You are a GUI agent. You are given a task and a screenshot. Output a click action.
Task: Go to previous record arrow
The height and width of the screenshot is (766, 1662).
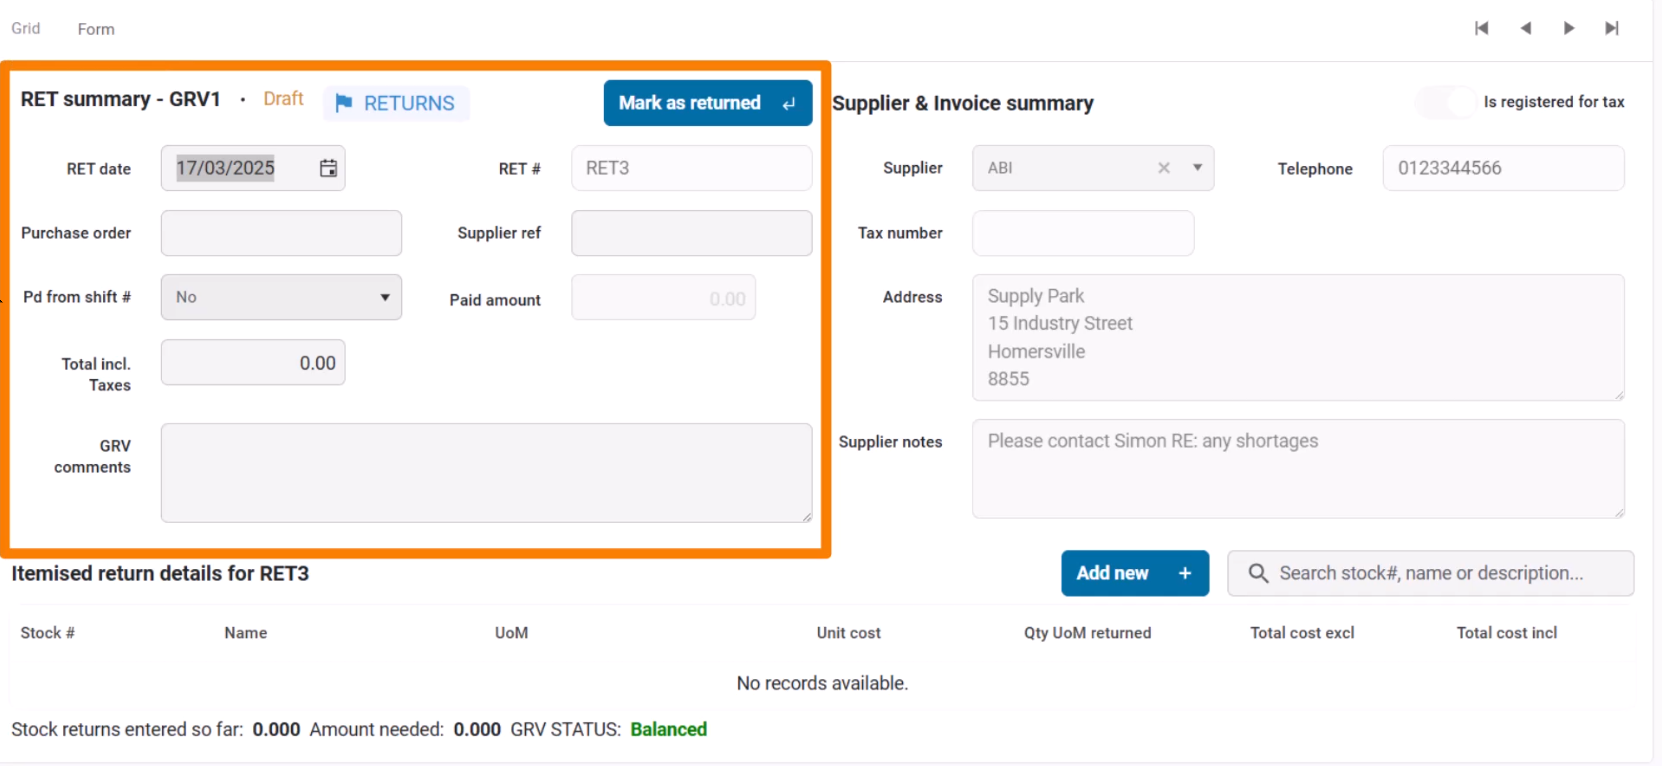tap(1526, 28)
